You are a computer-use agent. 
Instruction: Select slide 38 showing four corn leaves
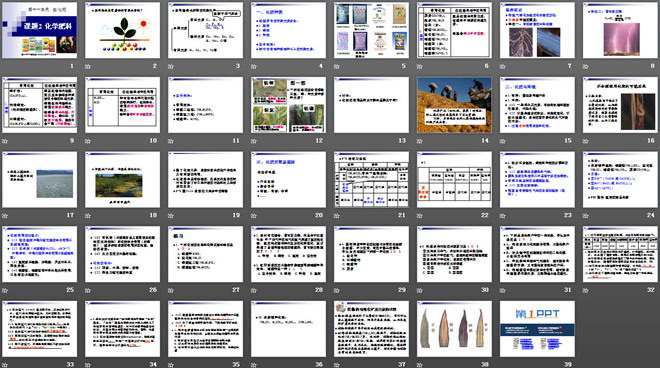[454, 329]
